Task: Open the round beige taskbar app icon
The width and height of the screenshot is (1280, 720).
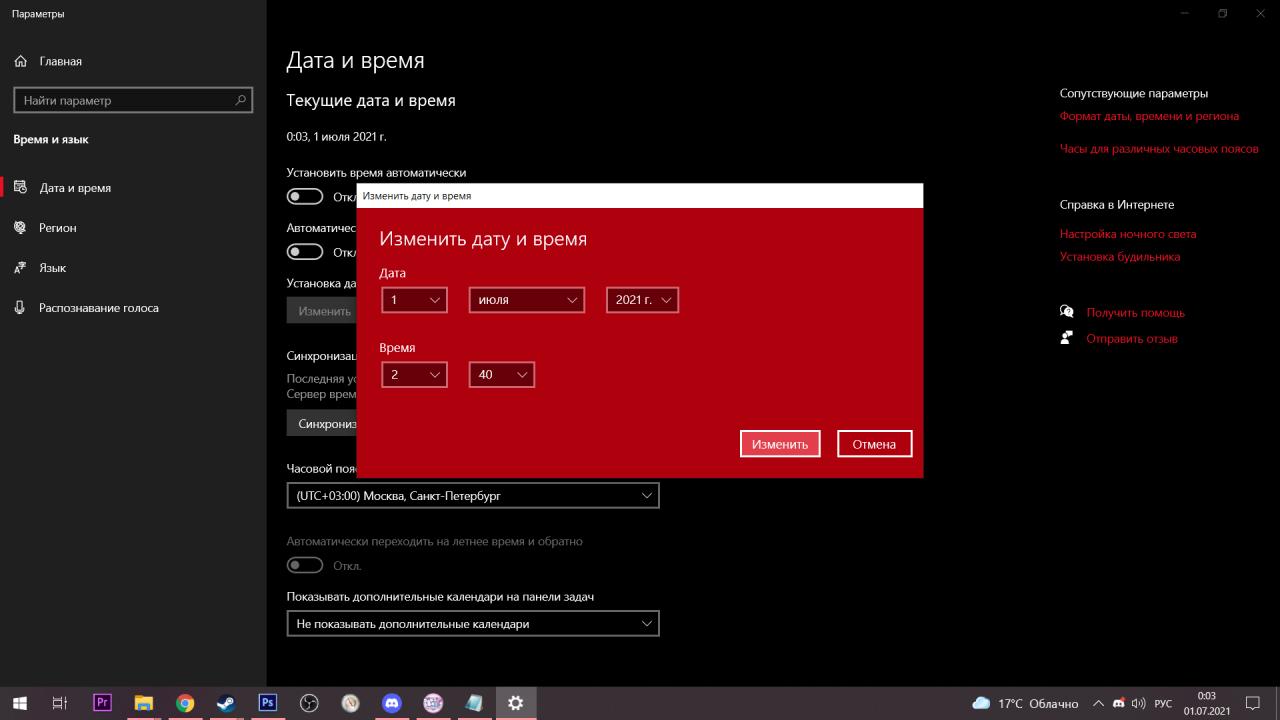Action: pos(350,703)
